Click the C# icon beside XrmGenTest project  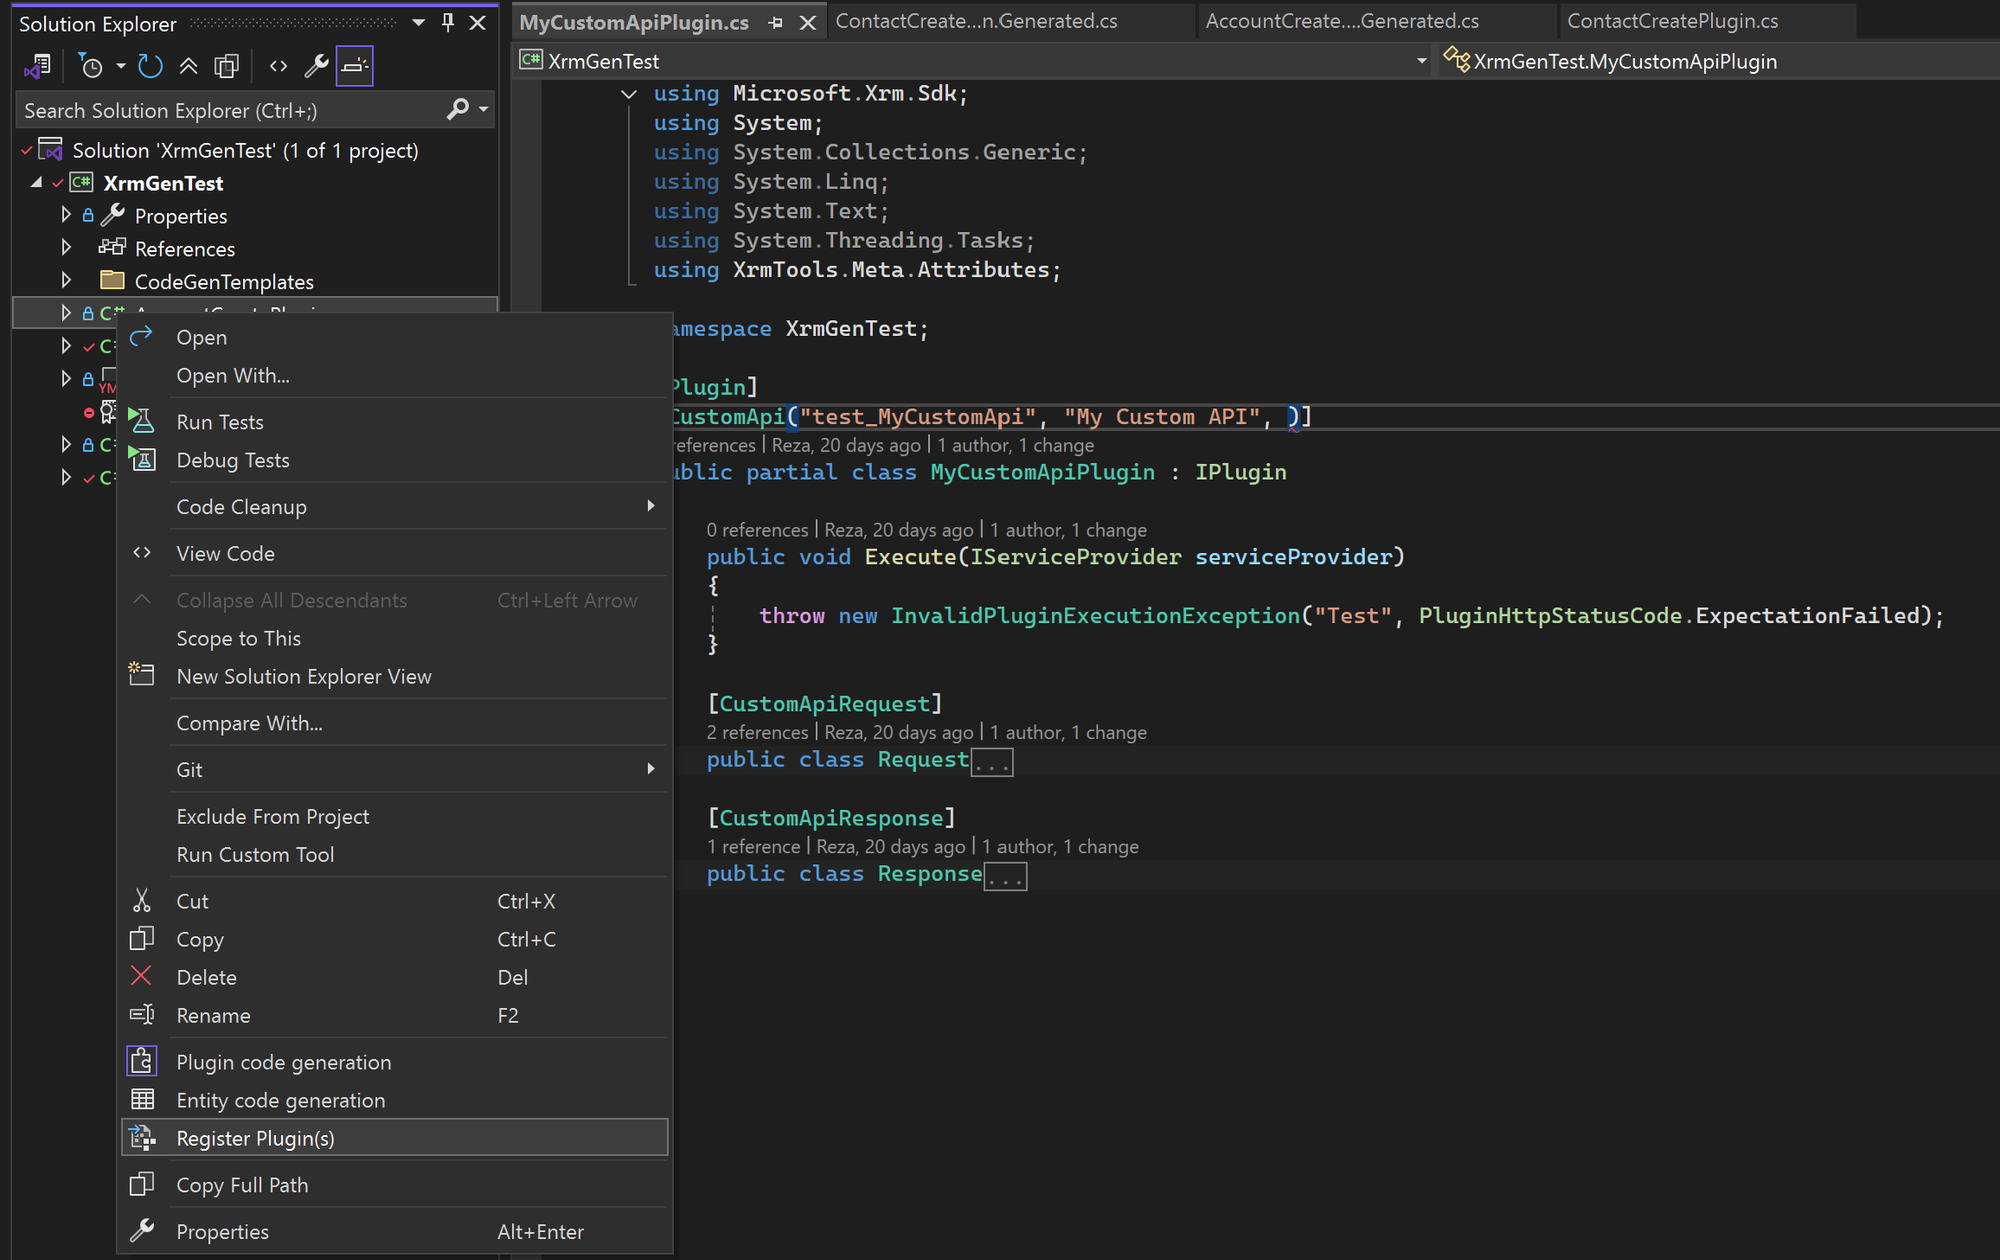coord(80,183)
